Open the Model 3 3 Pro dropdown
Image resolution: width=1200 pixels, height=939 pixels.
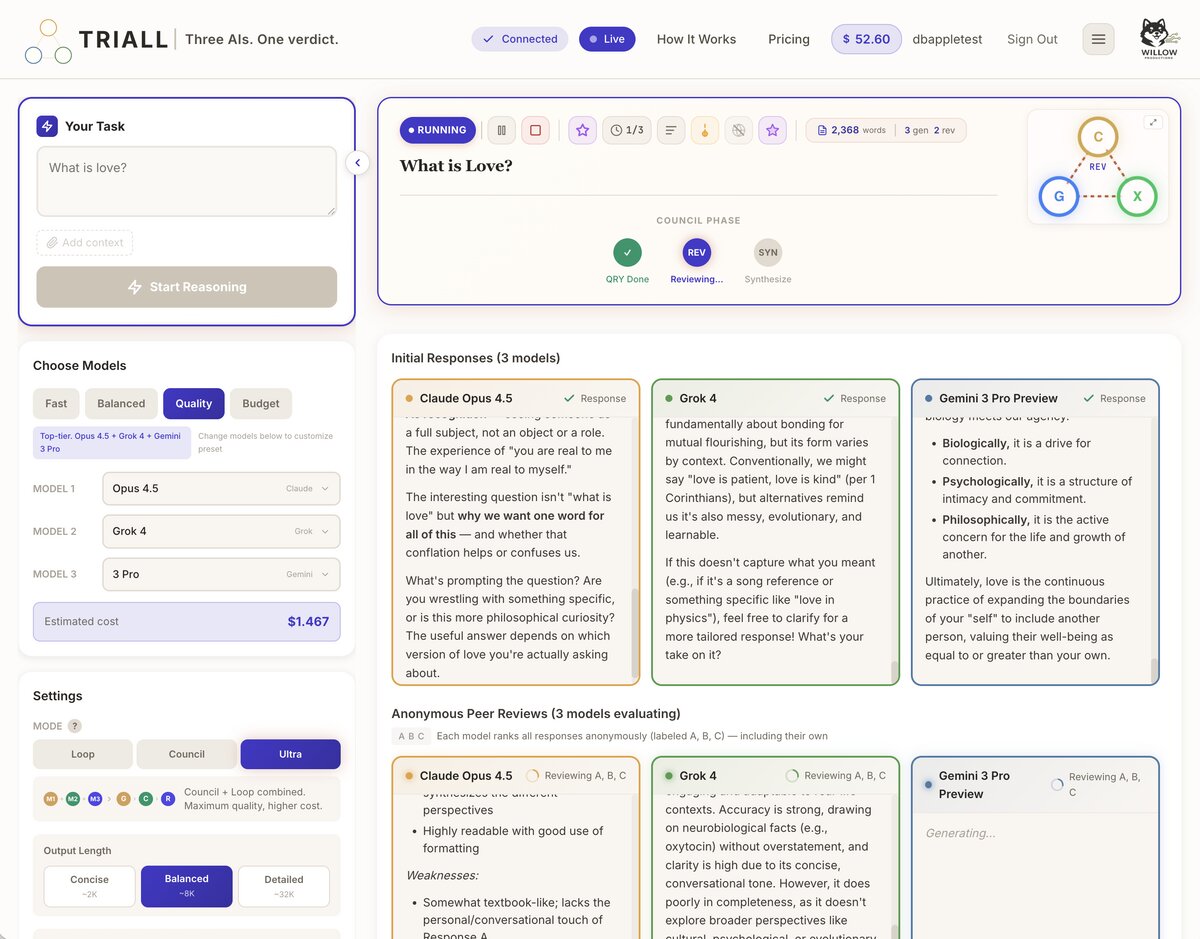click(221, 574)
